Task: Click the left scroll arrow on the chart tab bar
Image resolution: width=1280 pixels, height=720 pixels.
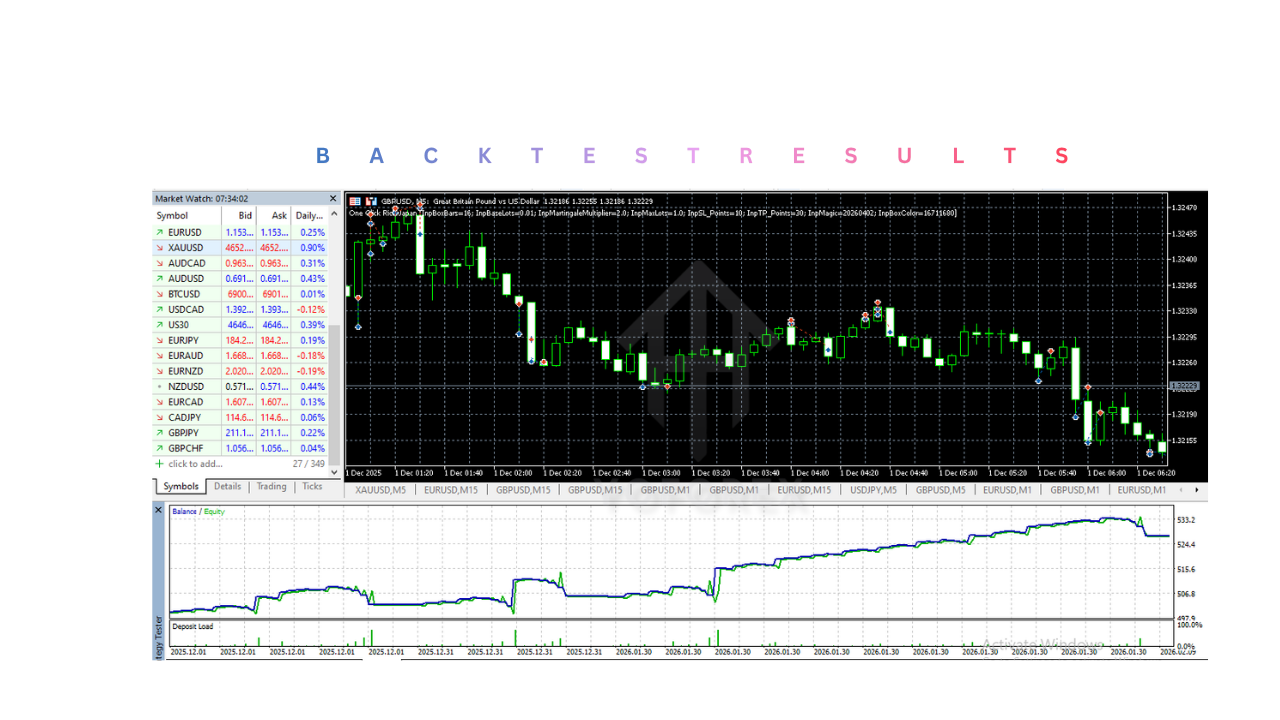Action: click(1181, 490)
